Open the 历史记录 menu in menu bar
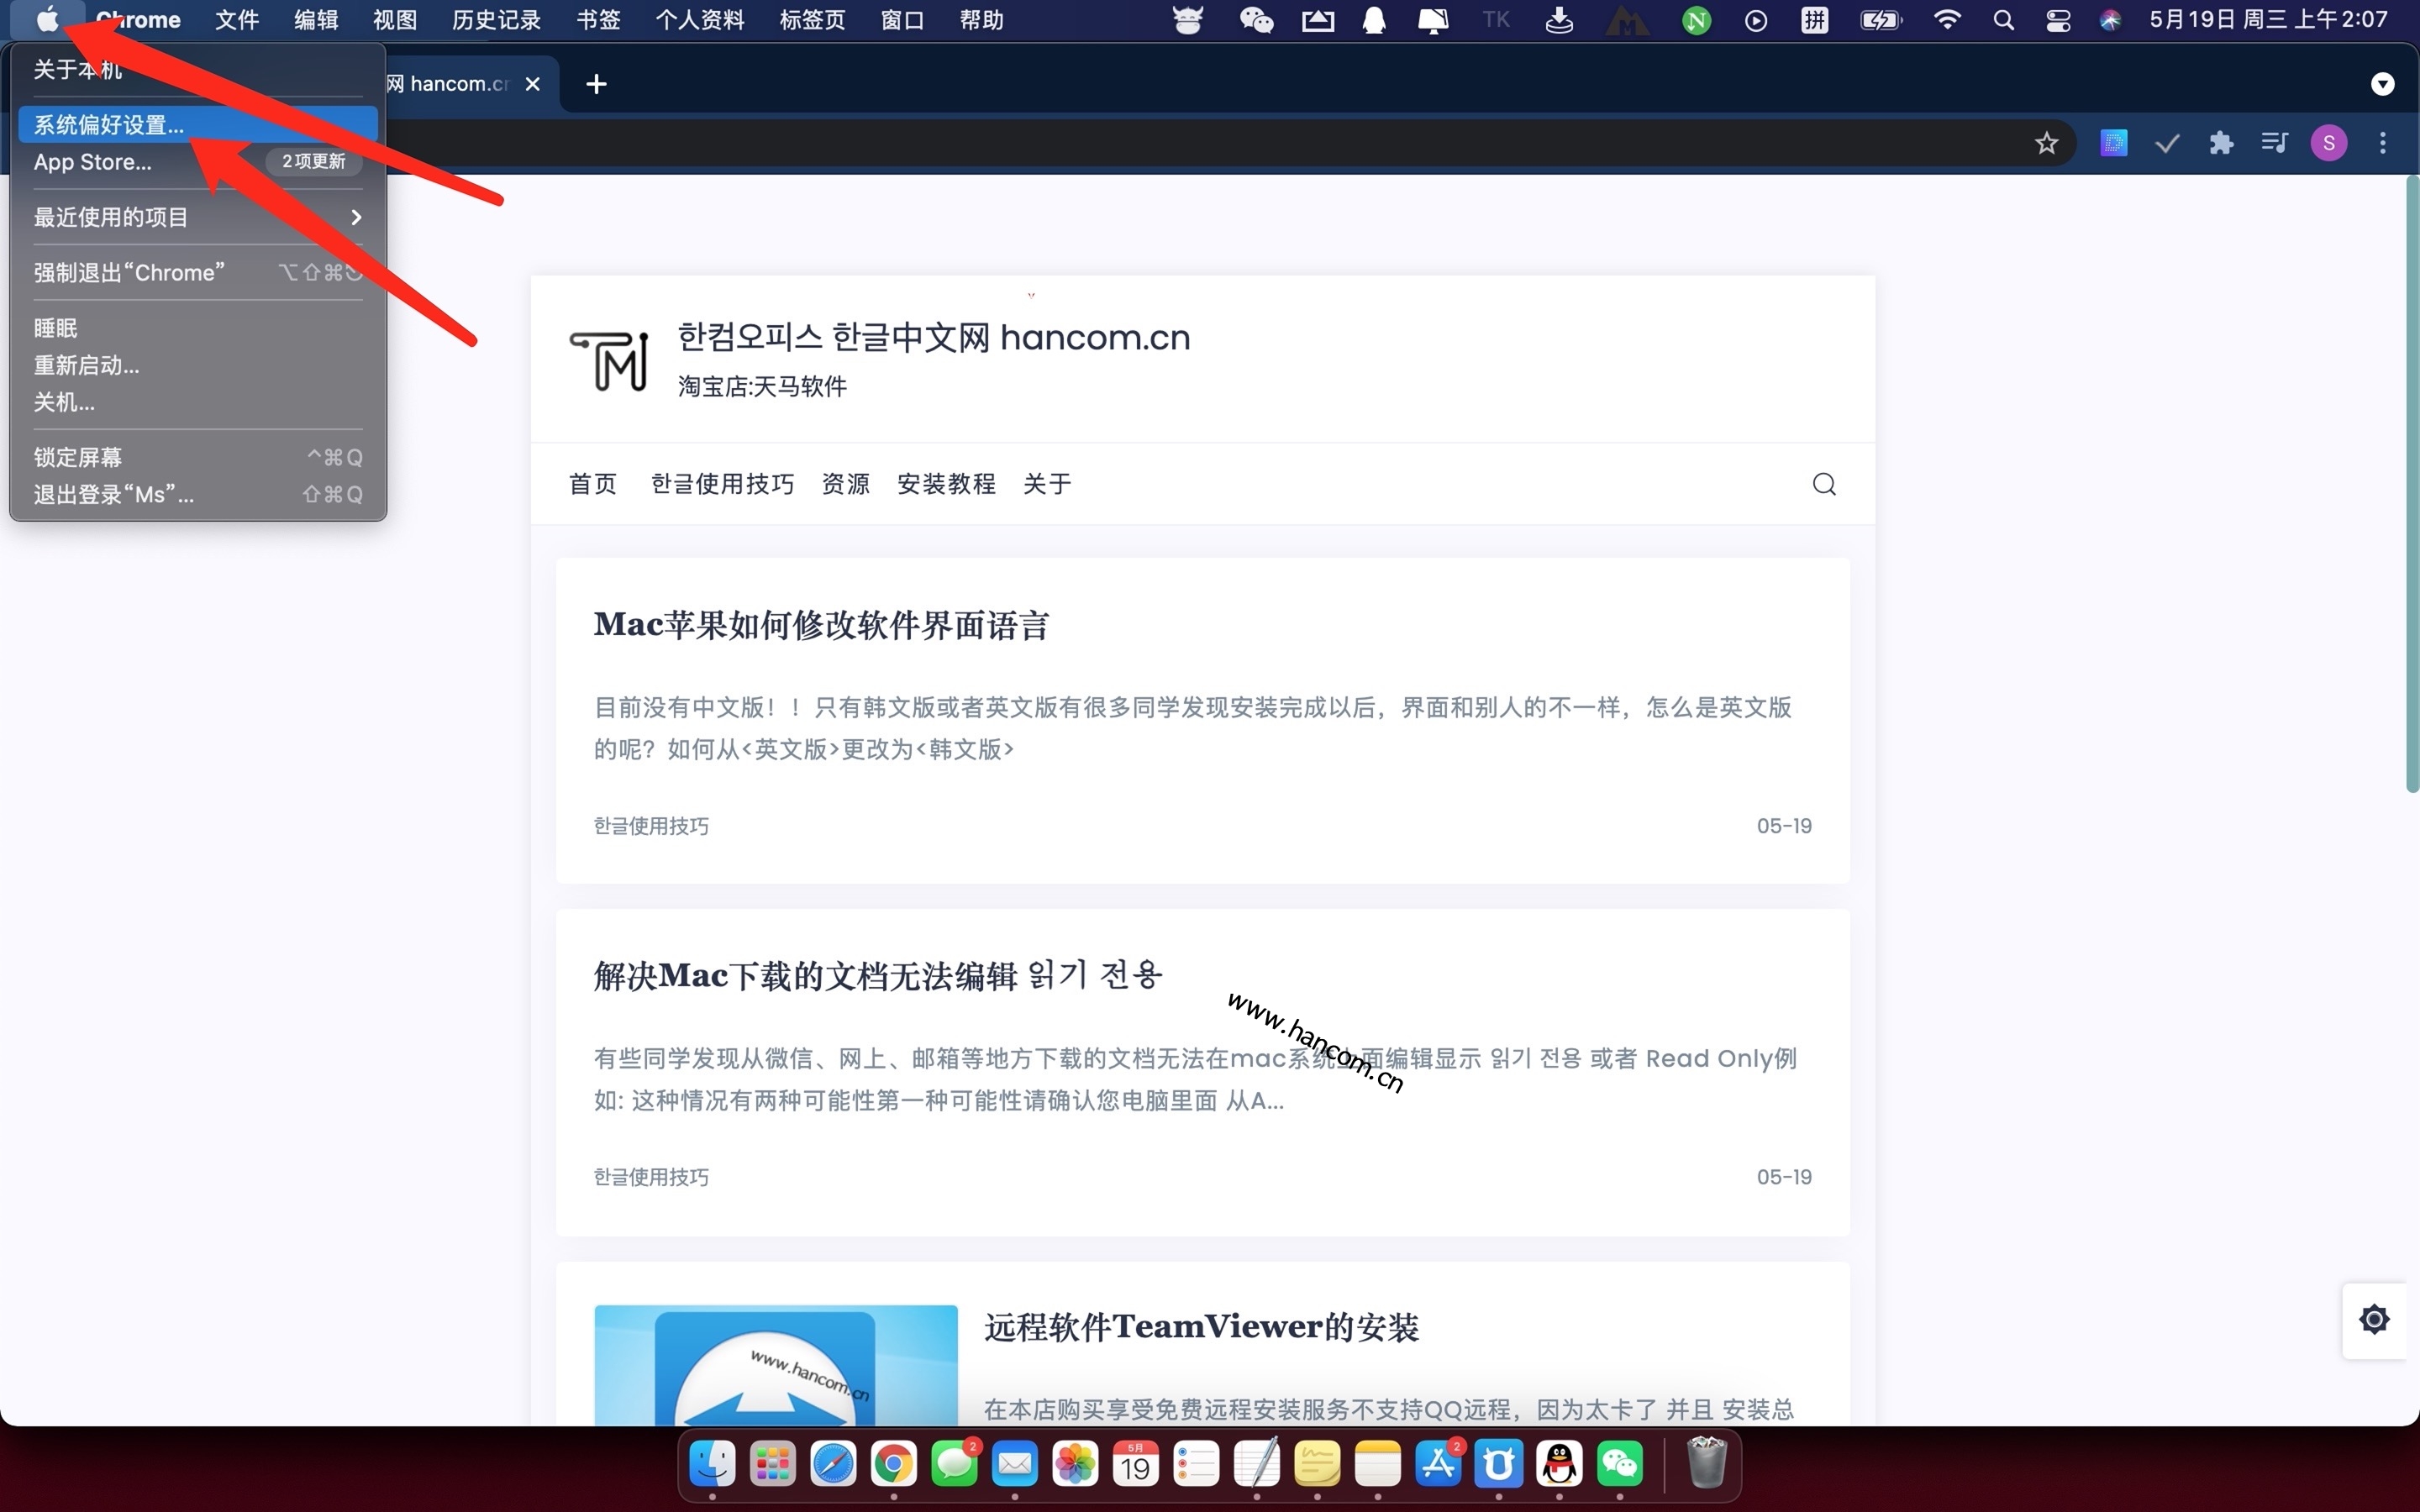The height and width of the screenshot is (1512, 2420). pos(496,20)
